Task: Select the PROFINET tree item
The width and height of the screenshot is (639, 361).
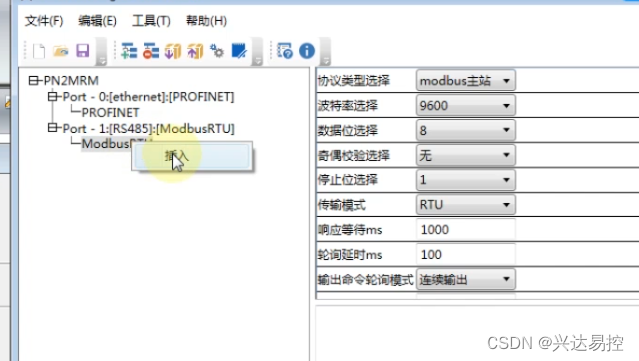Action: (x=110, y=112)
